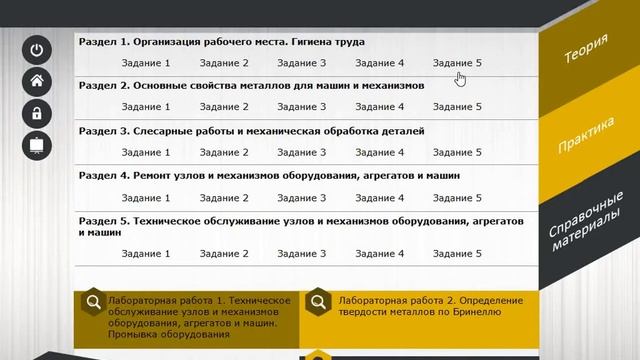Image resolution: width=640 pixels, height=360 pixels.
Task: Open Задание 1 in Раздел 5
Action: pos(146,254)
